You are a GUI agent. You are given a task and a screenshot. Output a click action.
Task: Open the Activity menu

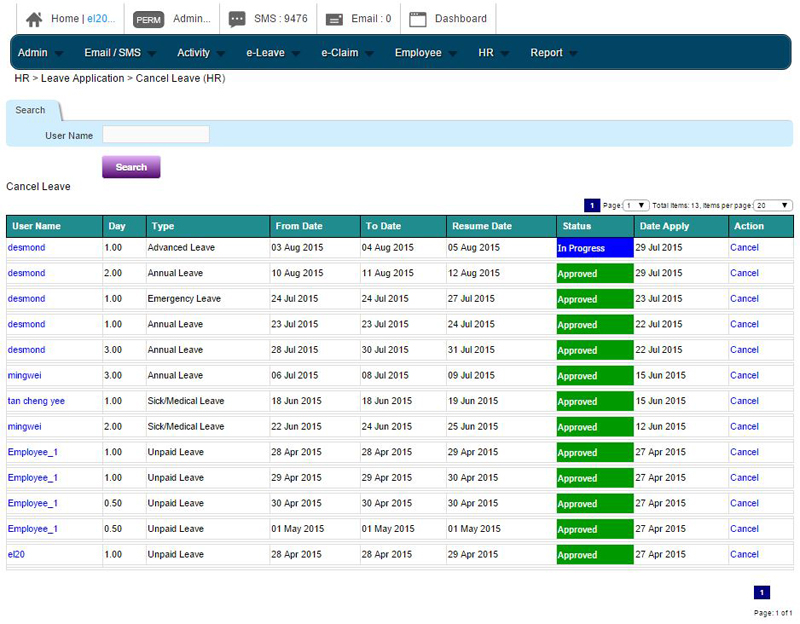201,53
